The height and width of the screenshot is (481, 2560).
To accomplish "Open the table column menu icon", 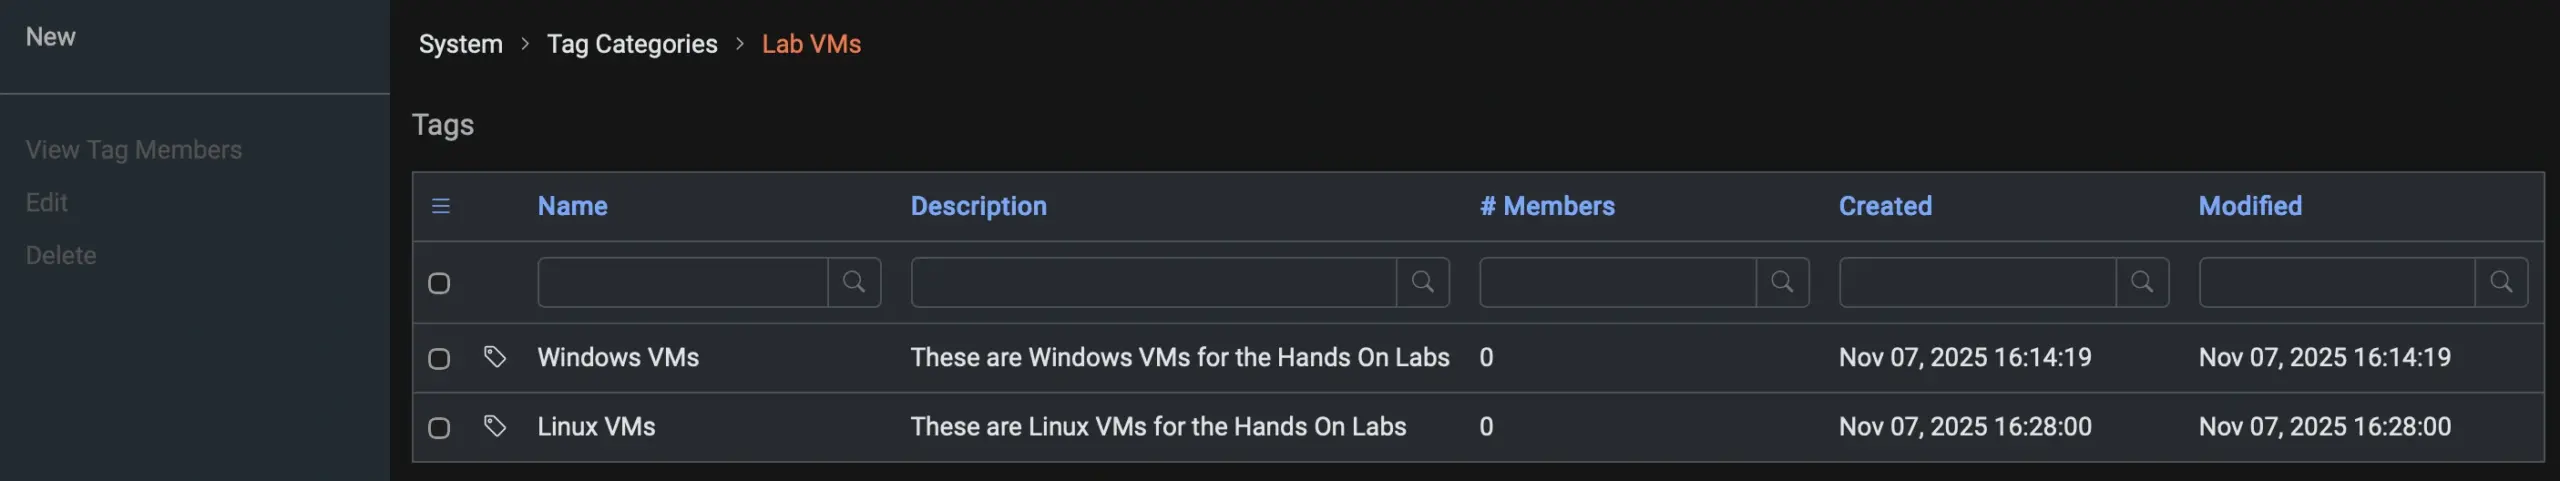I will [441, 206].
